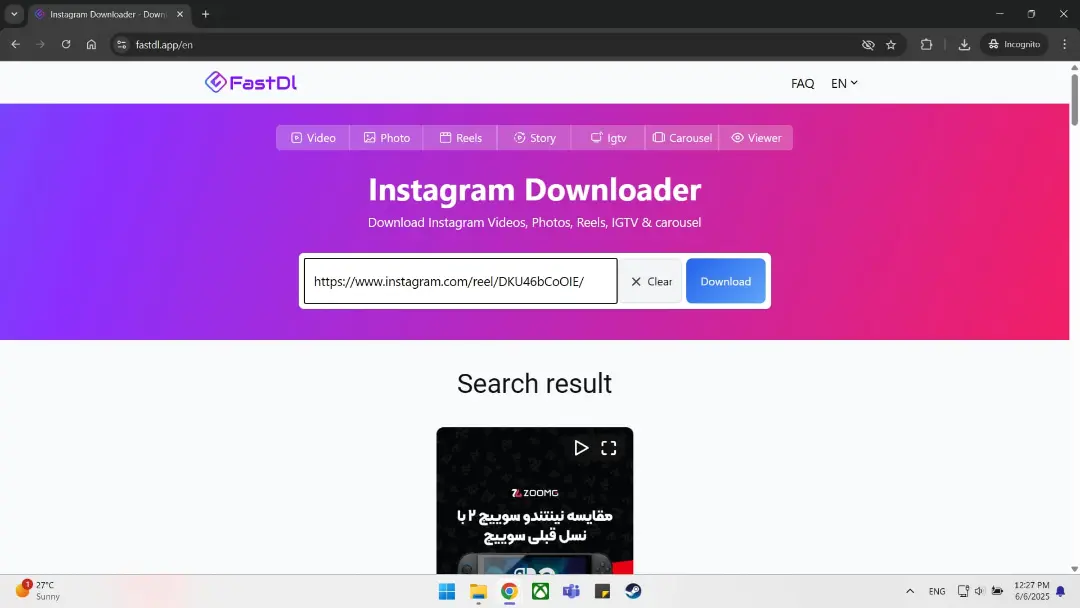This screenshot has height=608, width=1080.
Task: Open network settings from the tray
Action: (963, 591)
